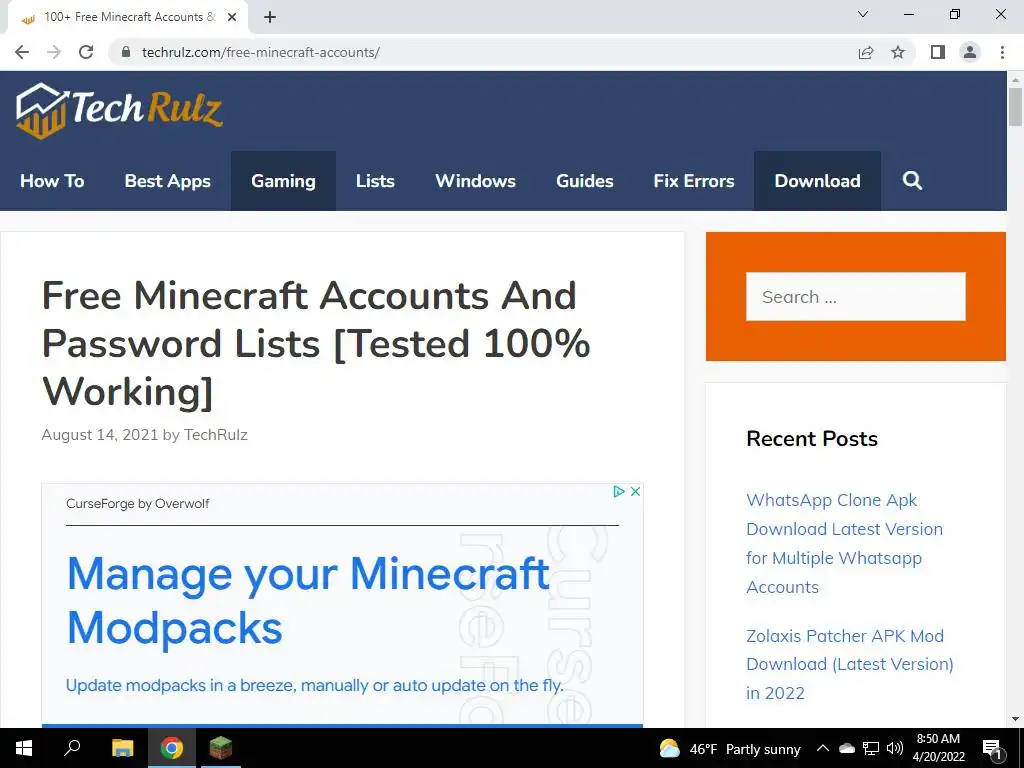Open network settings tray icon
Screen dimensions: 1024x768
click(x=871, y=748)
